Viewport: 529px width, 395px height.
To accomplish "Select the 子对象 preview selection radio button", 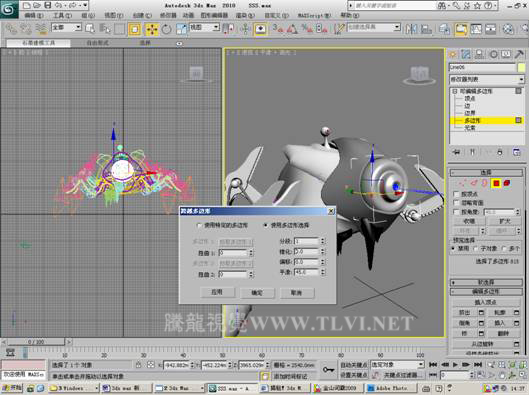I will tap(475, 249).
